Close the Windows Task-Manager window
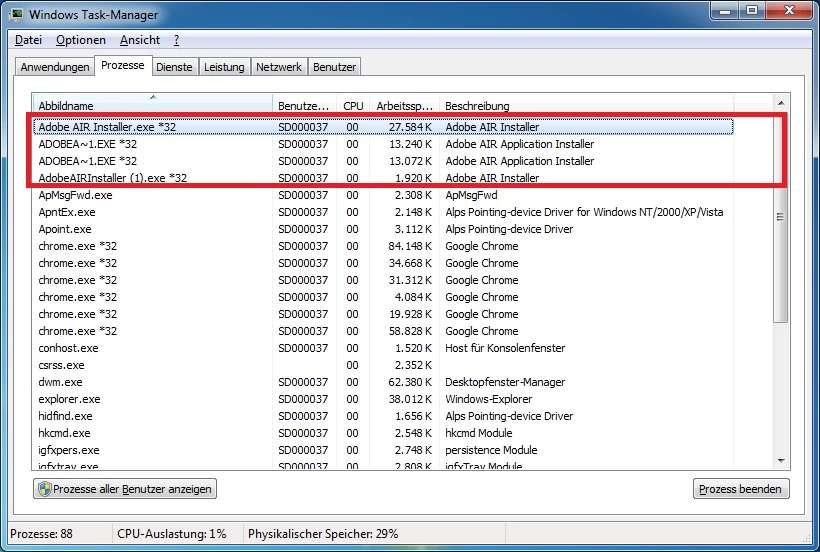 (x=790, y=10)
